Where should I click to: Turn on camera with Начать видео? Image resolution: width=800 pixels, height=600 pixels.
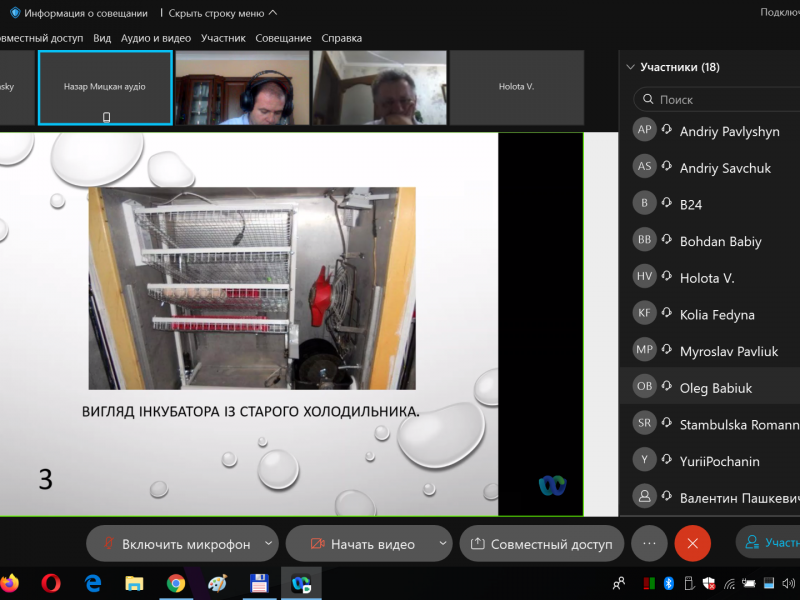(x=361, y=544)
